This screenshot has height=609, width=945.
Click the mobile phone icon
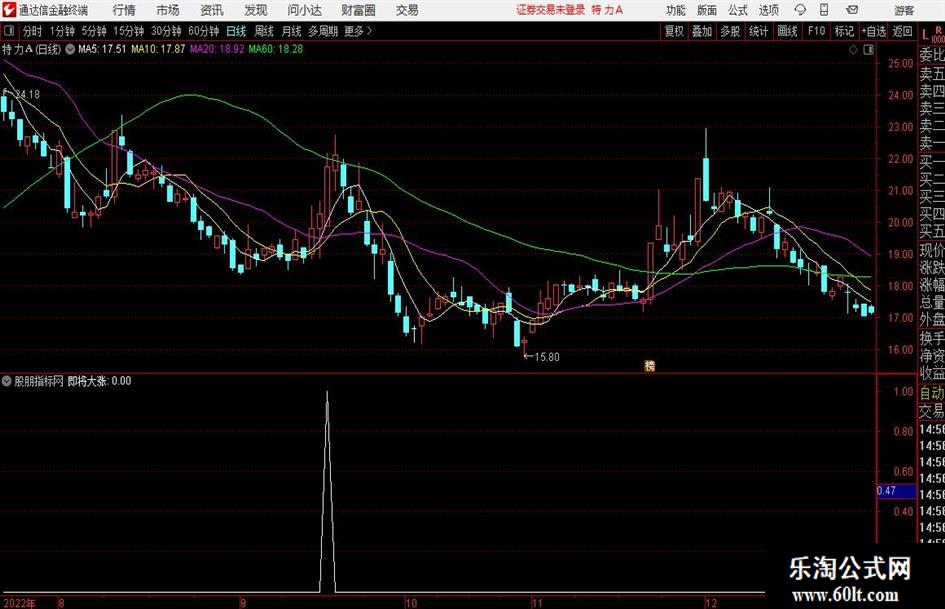tap(824, 10)
